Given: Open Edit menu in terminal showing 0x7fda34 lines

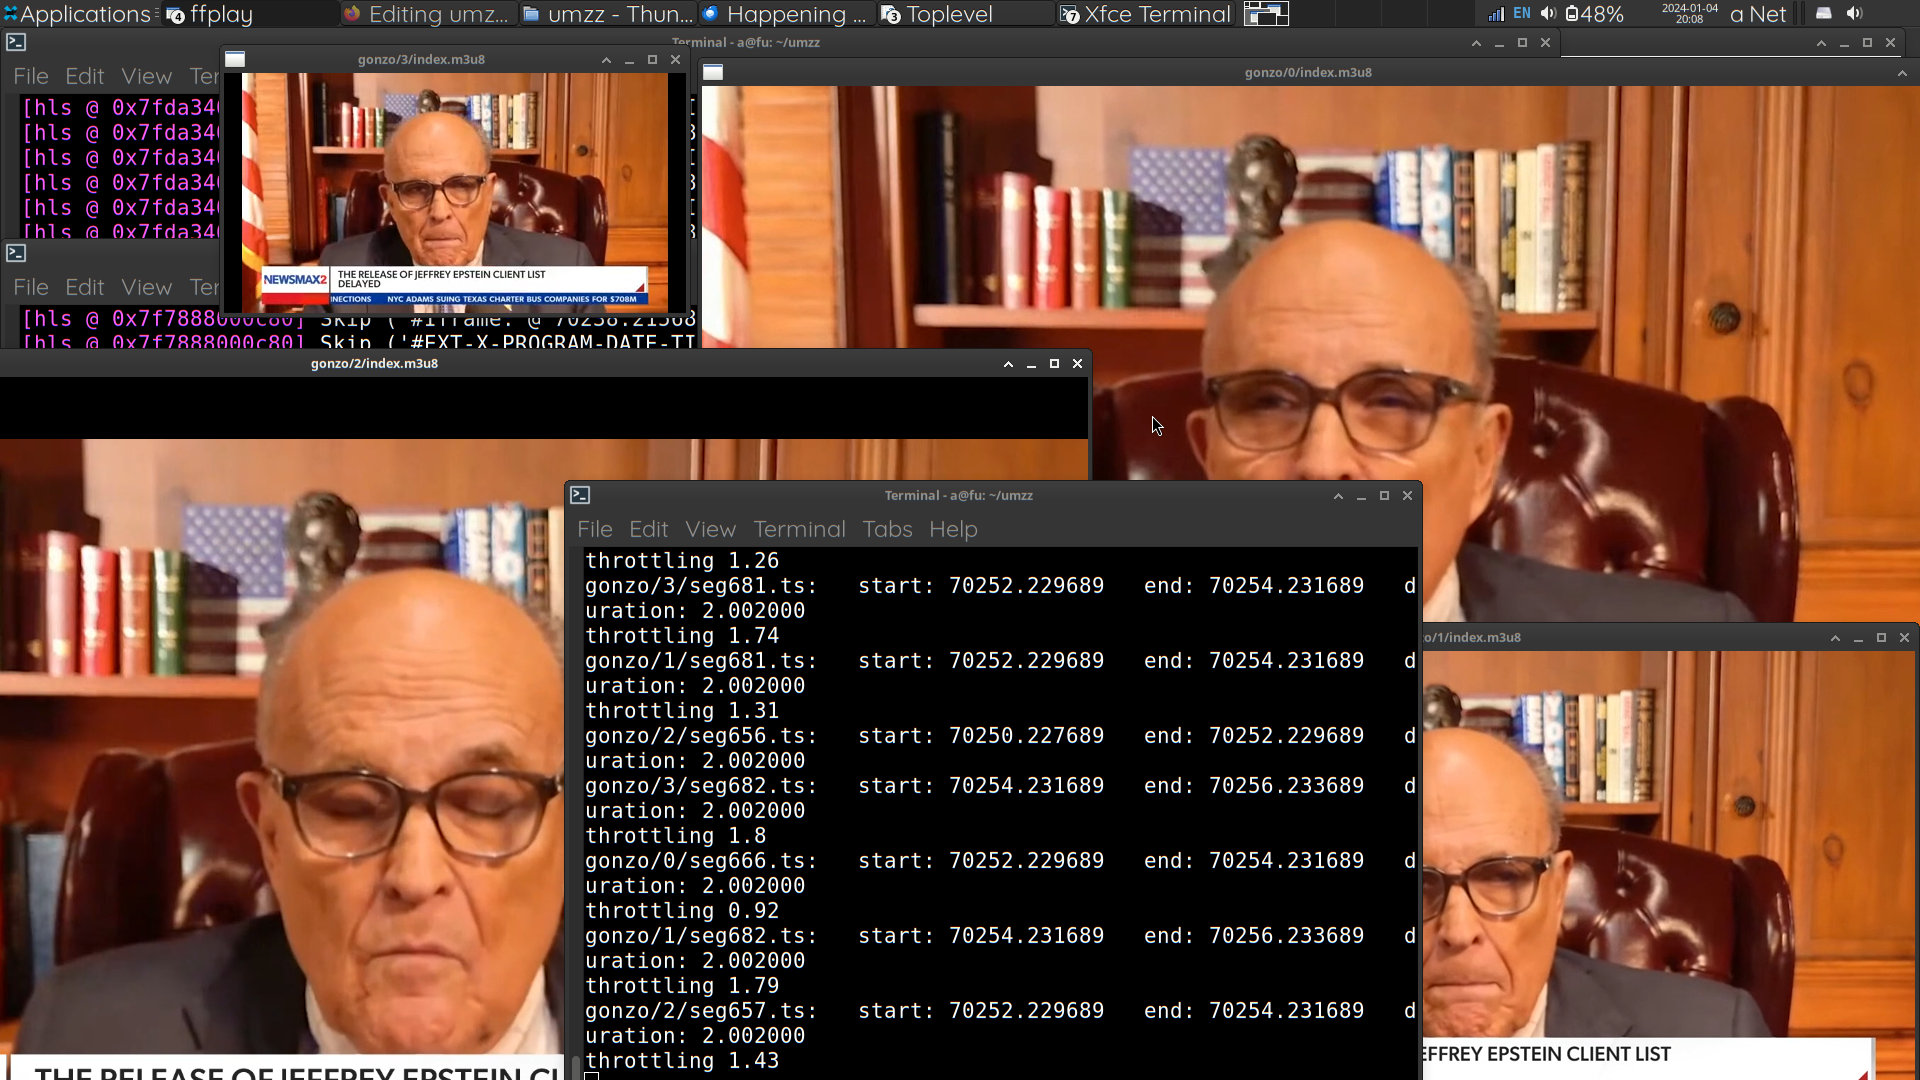Looking at the screenshot, I should point(85,76).
